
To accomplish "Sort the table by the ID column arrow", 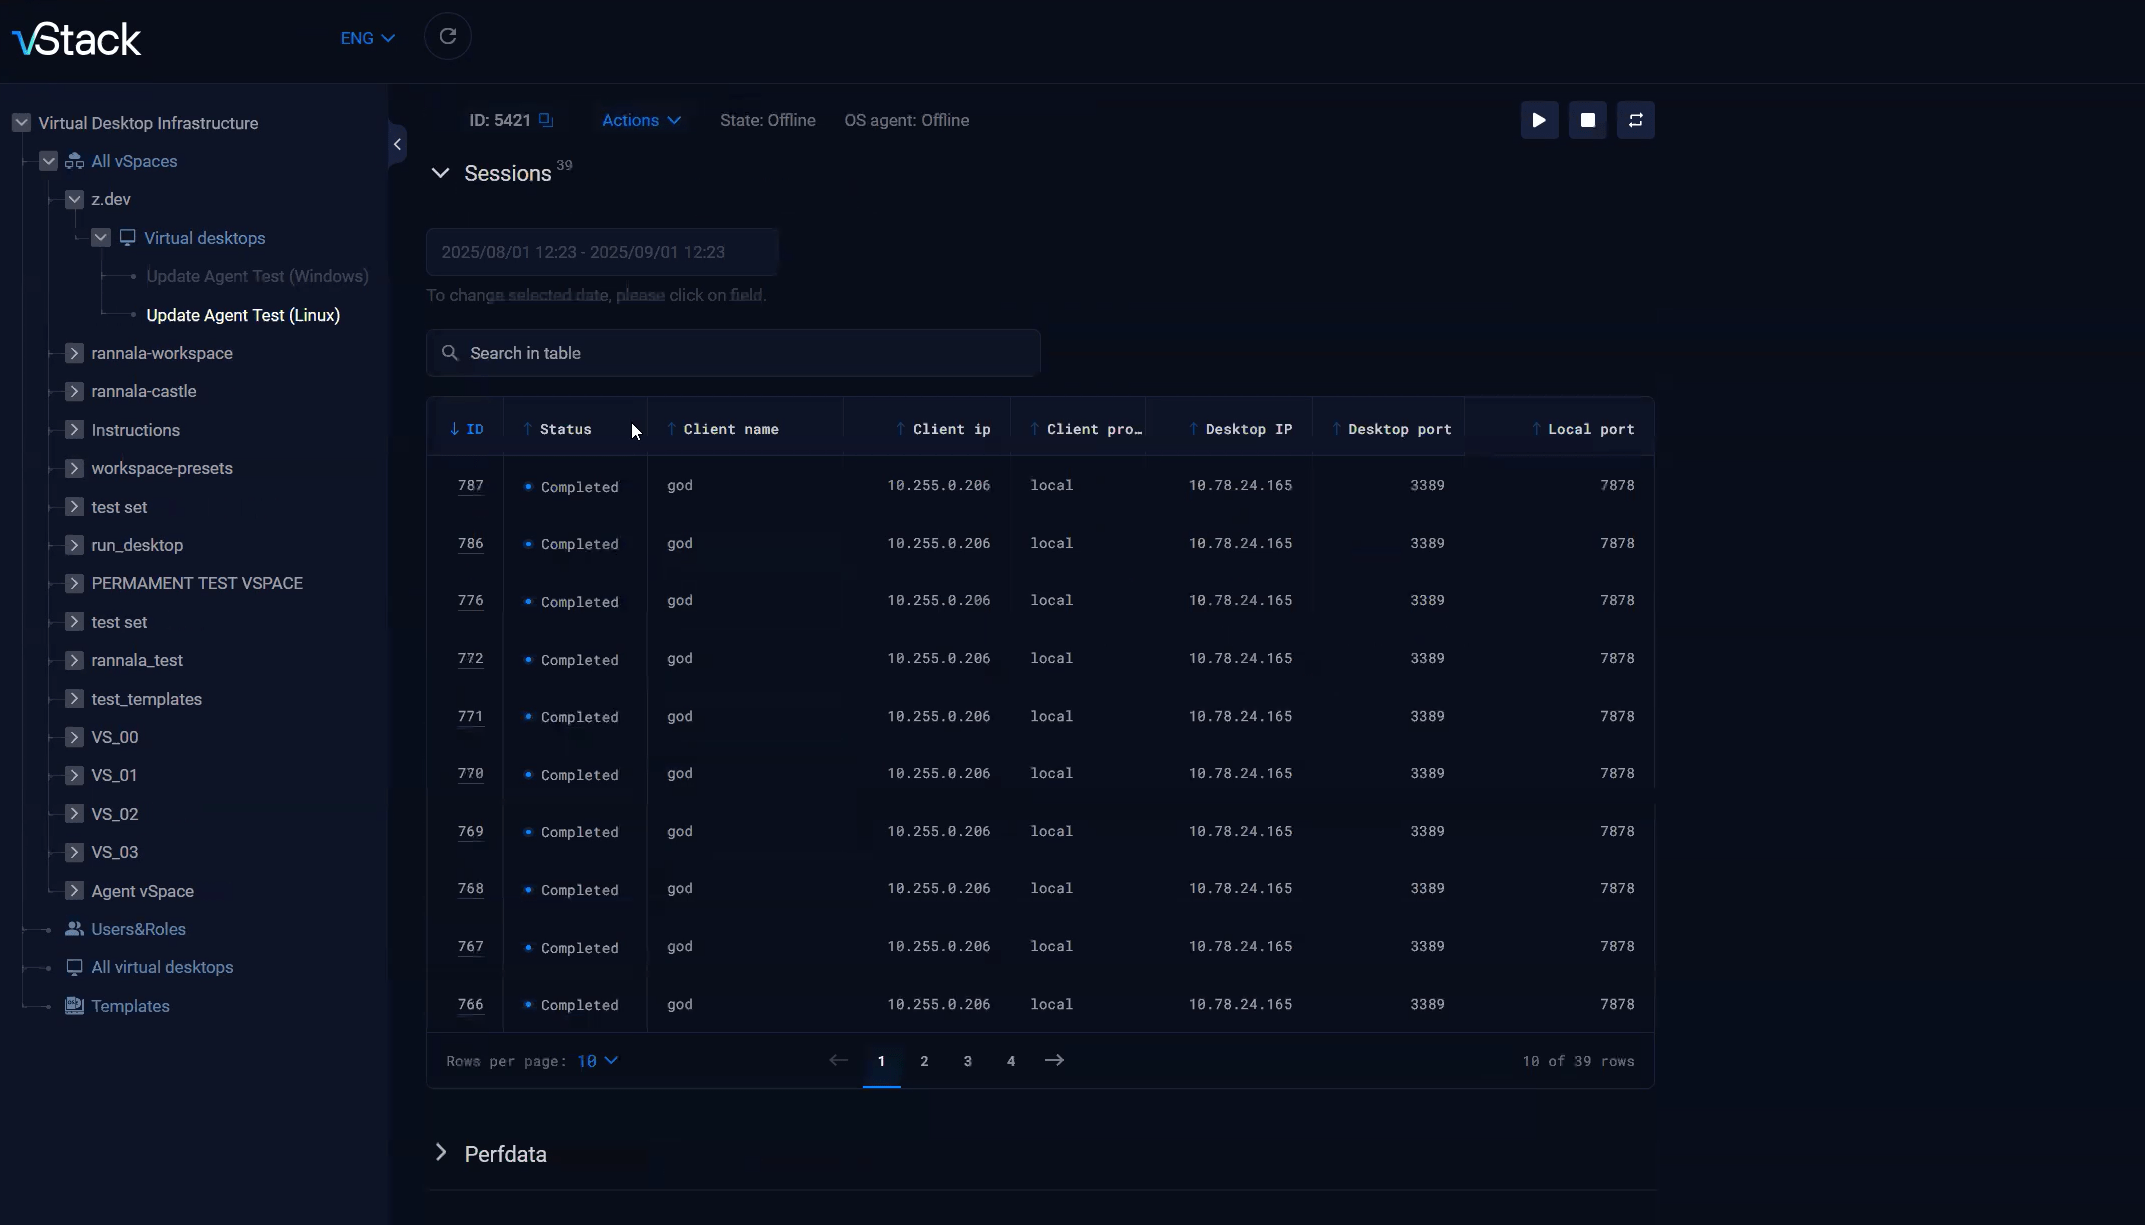I will pyautogui.click(x=455, y=429).
